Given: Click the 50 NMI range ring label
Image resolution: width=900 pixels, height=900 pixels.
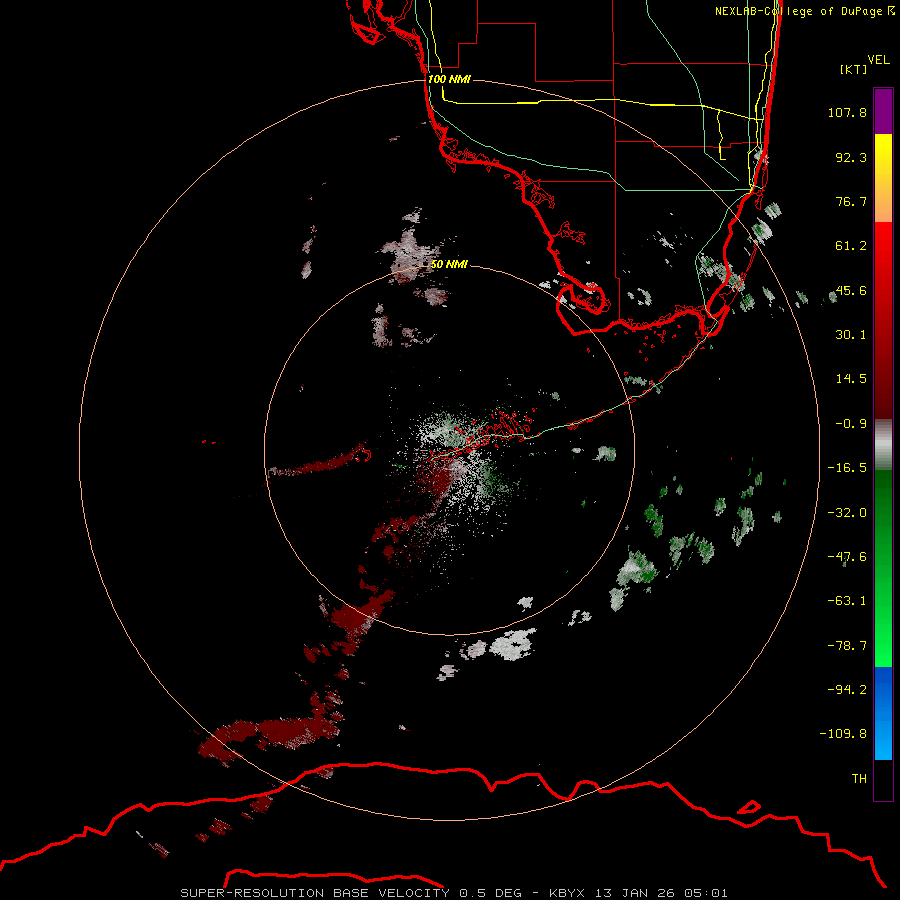Looking at the screenshot, I should (449, 264).
